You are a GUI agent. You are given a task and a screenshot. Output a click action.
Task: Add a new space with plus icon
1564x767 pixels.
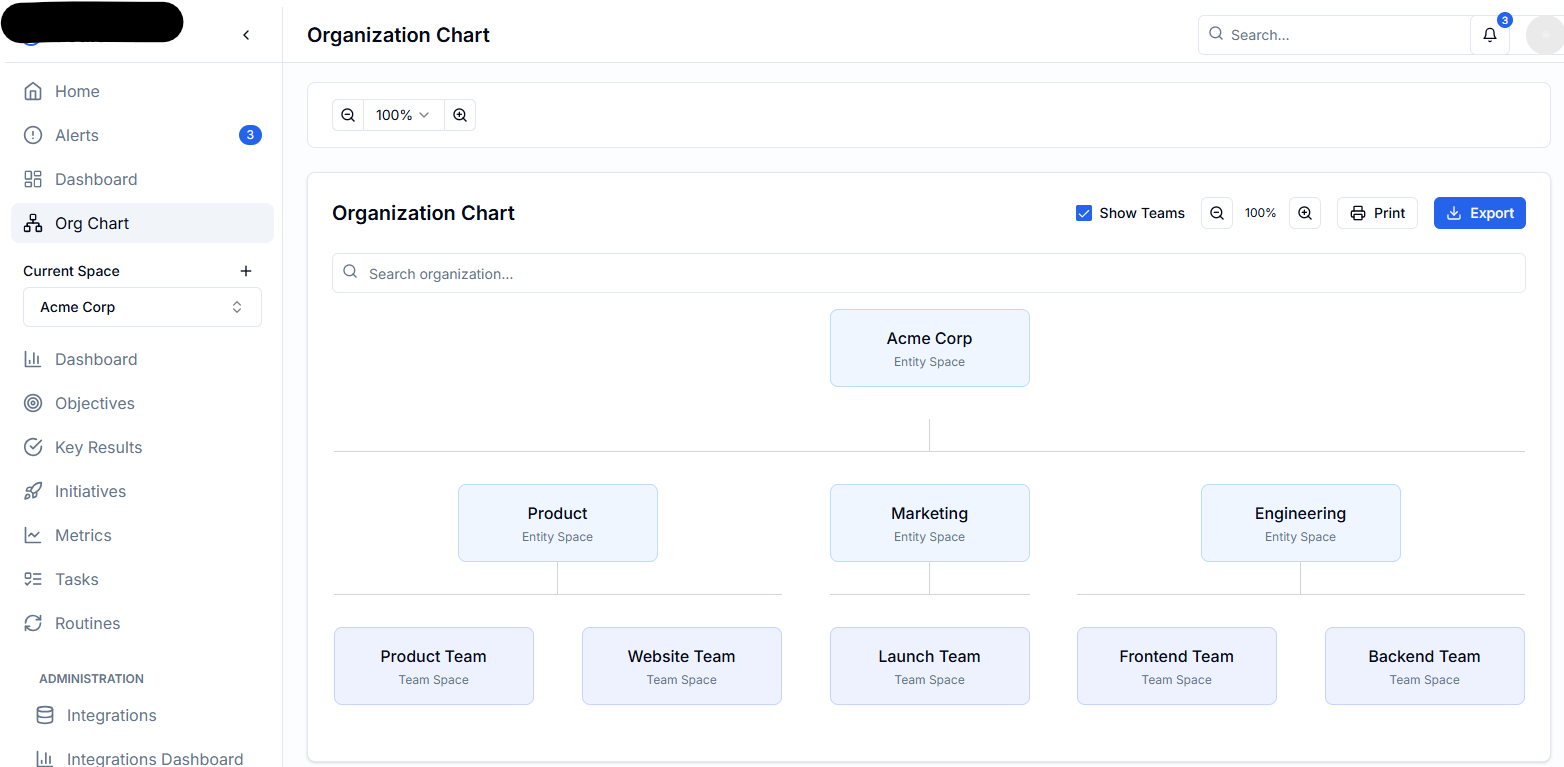tap(246, 271)
